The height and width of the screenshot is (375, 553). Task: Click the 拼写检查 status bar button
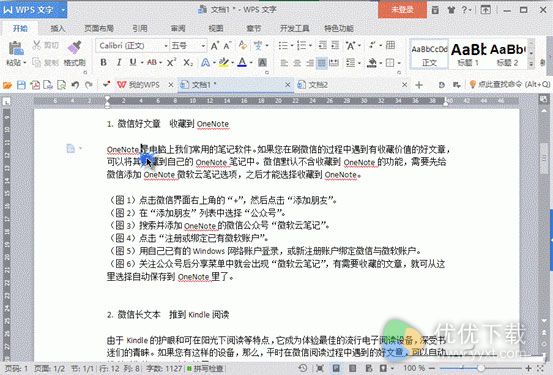tap(205, 369)
